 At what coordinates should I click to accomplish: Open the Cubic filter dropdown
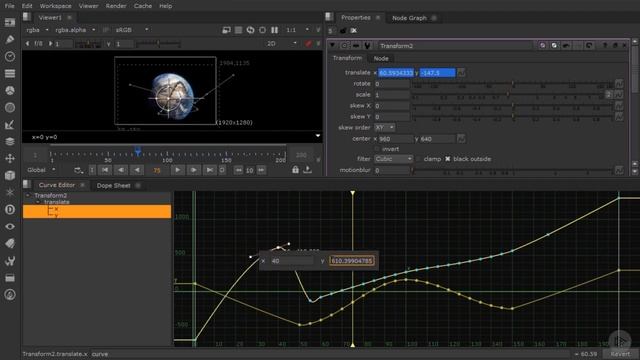click(x=393, y=159)
